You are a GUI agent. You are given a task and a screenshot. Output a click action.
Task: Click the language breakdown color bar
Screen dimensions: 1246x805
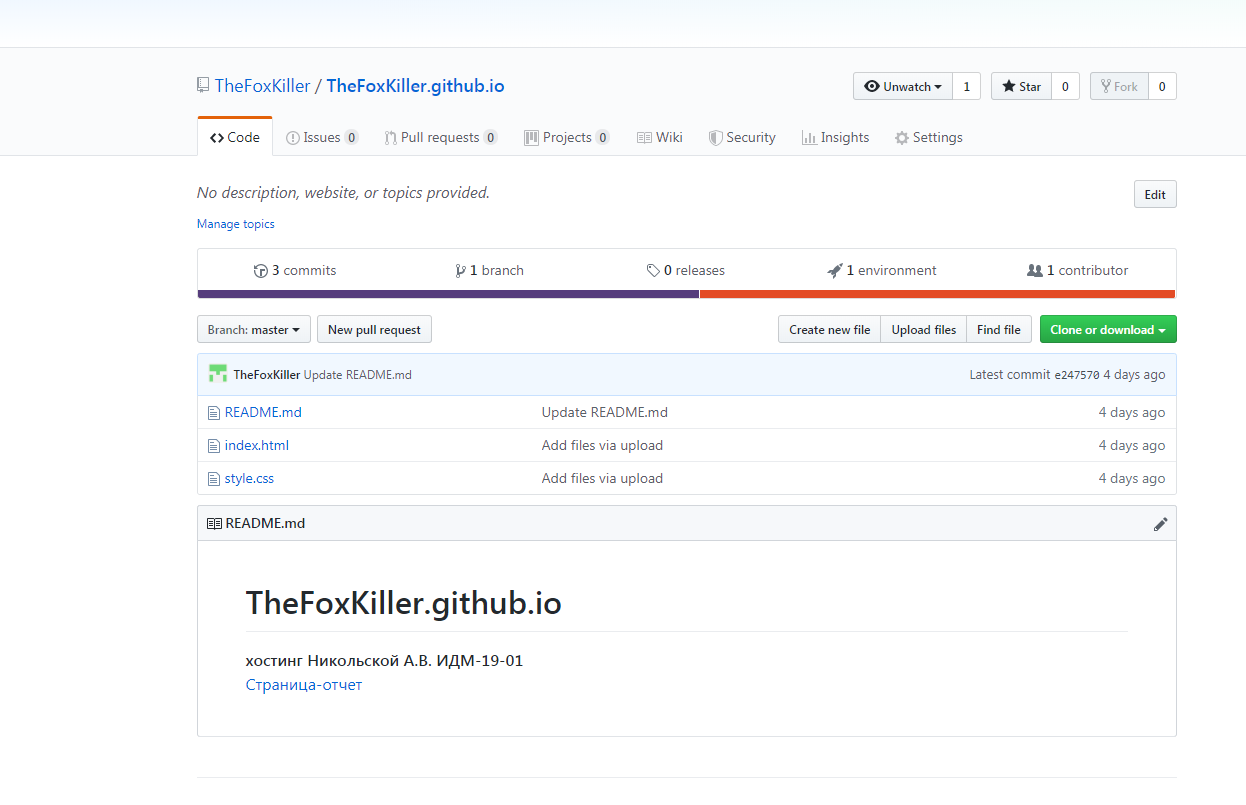(686, 294)
